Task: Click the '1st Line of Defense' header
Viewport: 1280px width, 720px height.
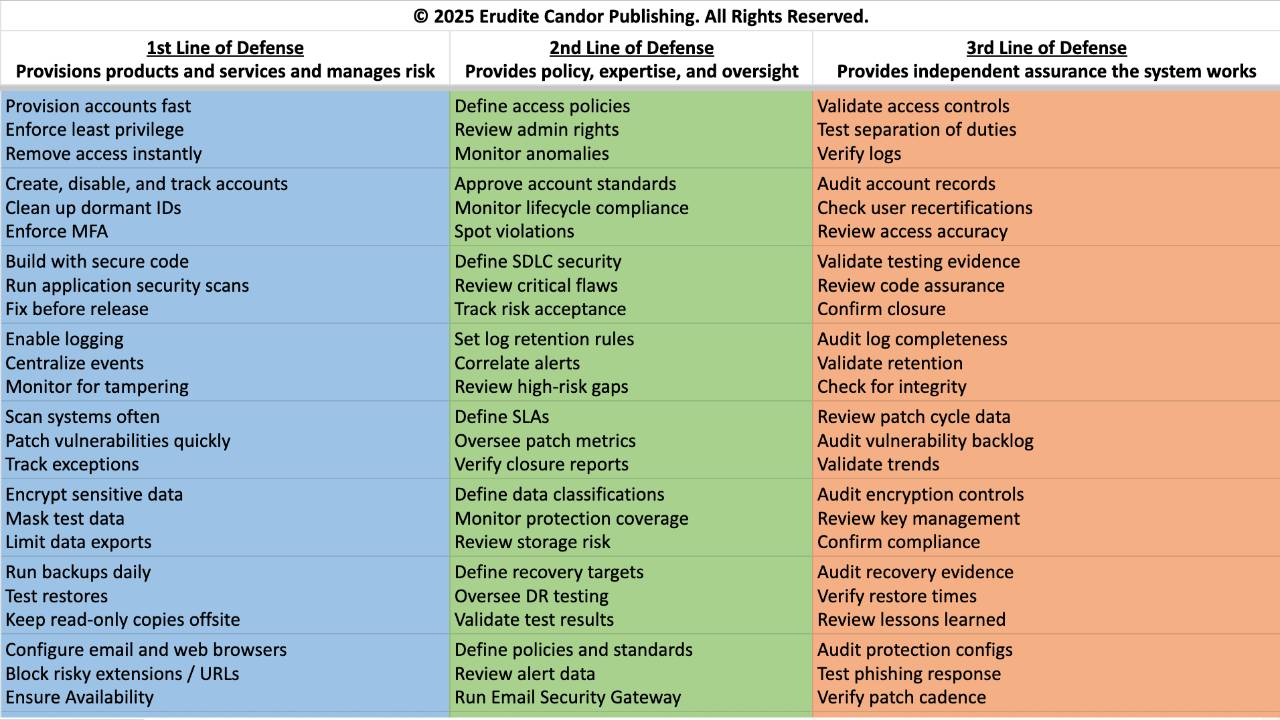Action: 225,48
